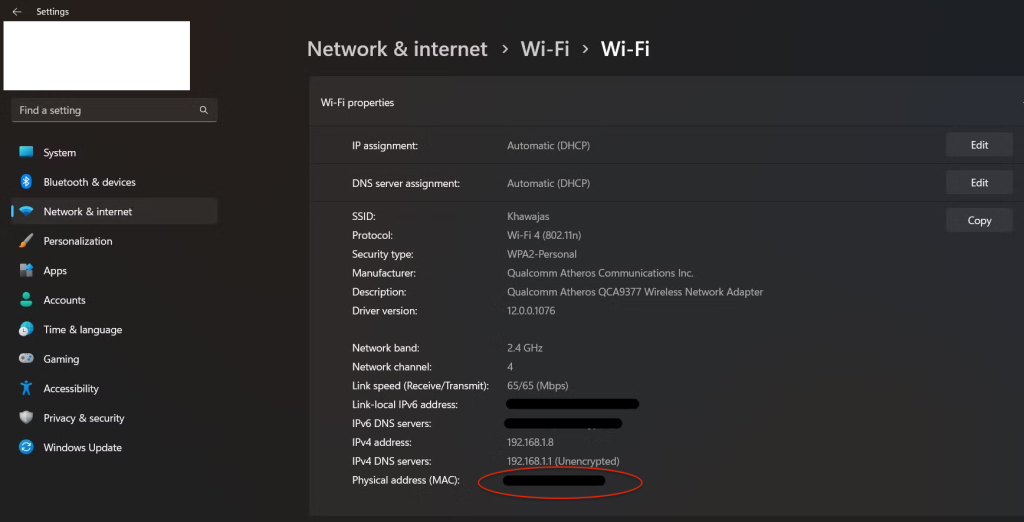Click the Gaming controller icon
1024x522 pixels.
(26, 359)
